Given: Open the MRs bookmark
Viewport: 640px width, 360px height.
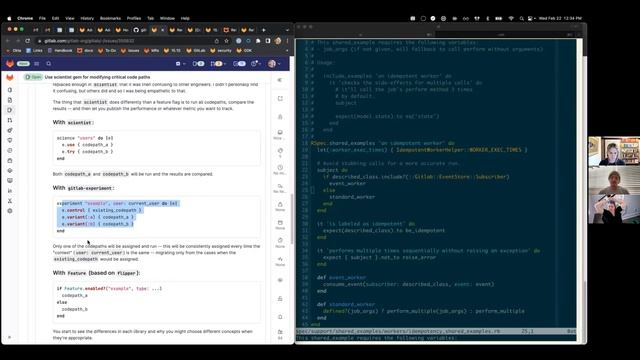Looking at the screenshot, I should (151, 51).
